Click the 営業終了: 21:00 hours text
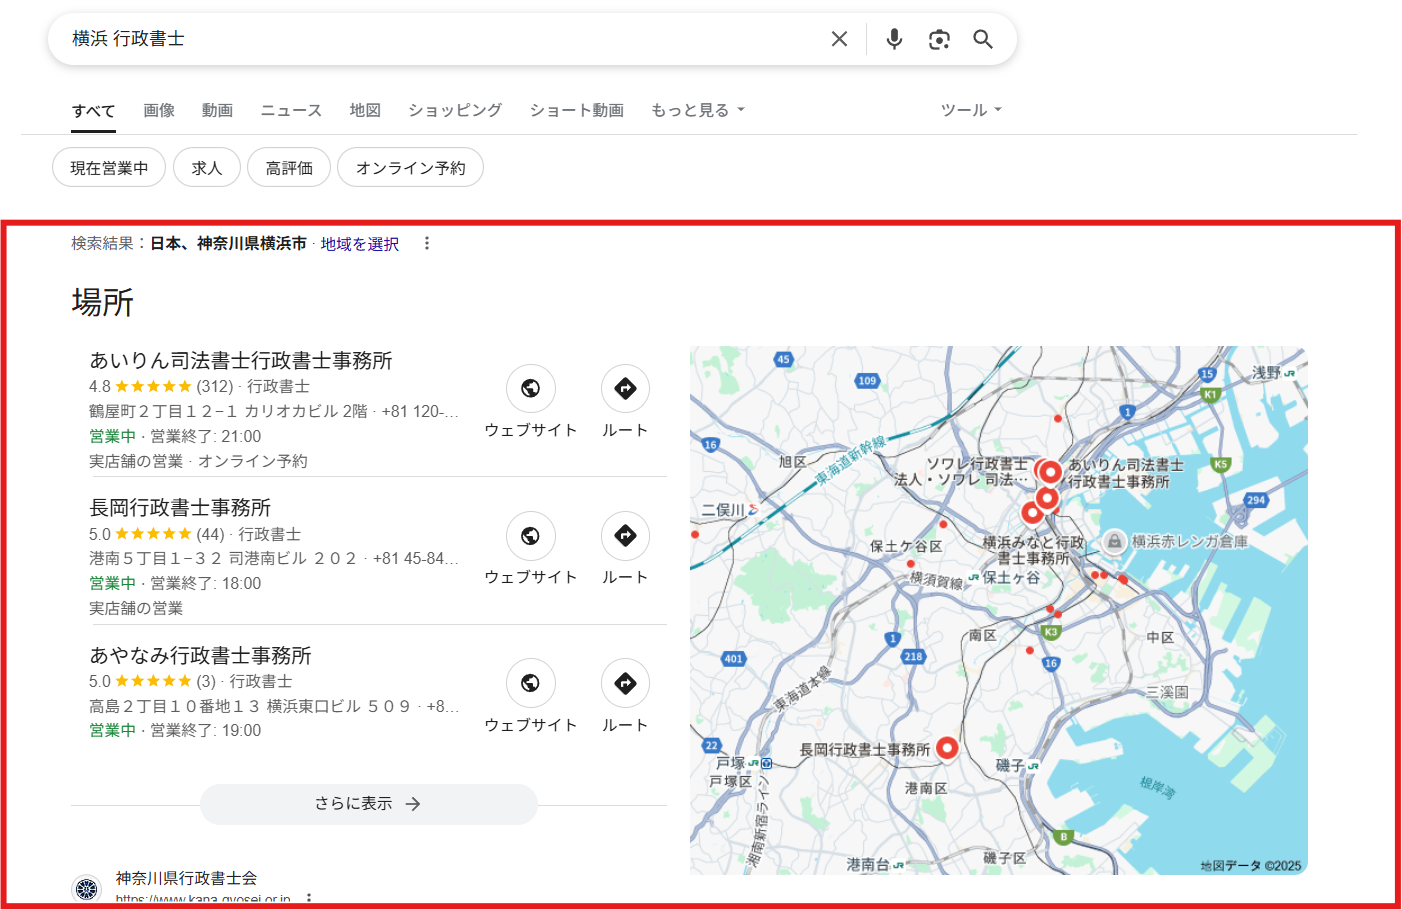The width and height of the screenshot is (1402, 910). click(x=205, y=436)
